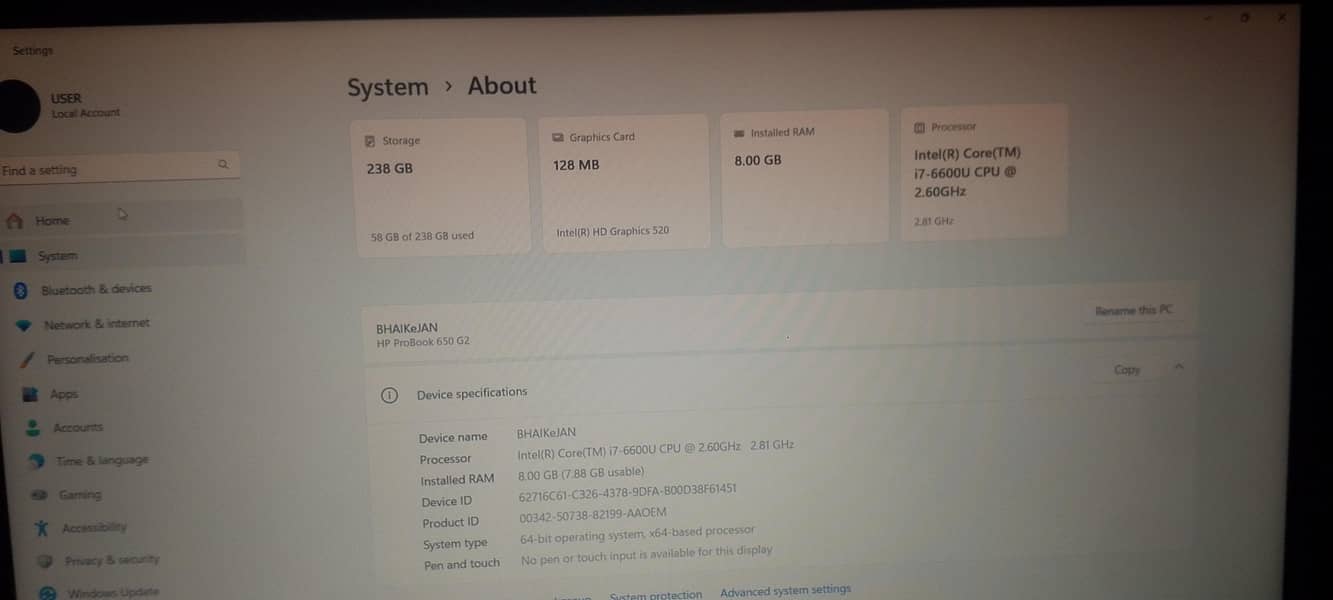
Task: Click the Device ID value text
Action: pyautogui.click(x=628, y=491)
